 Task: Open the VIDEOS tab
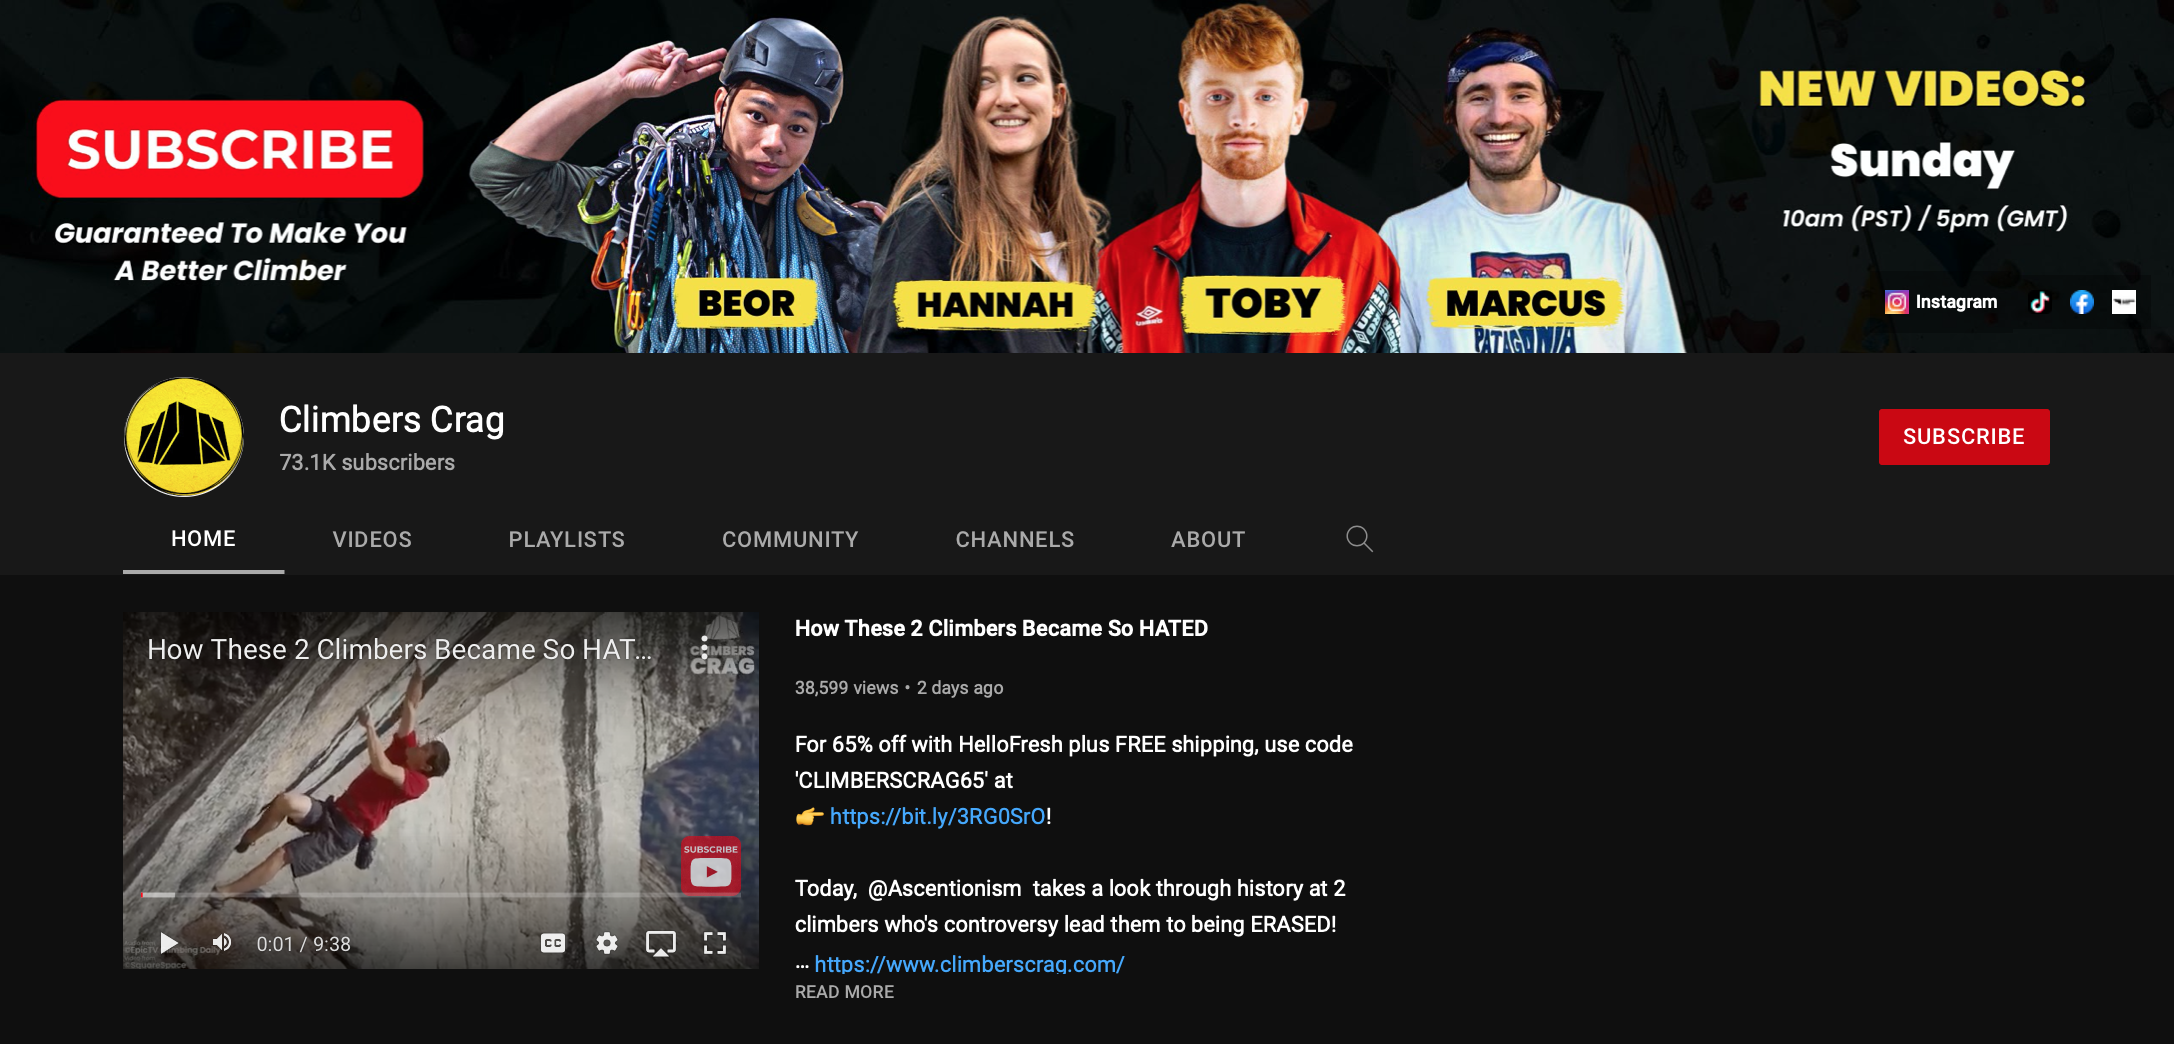[372, 539]
